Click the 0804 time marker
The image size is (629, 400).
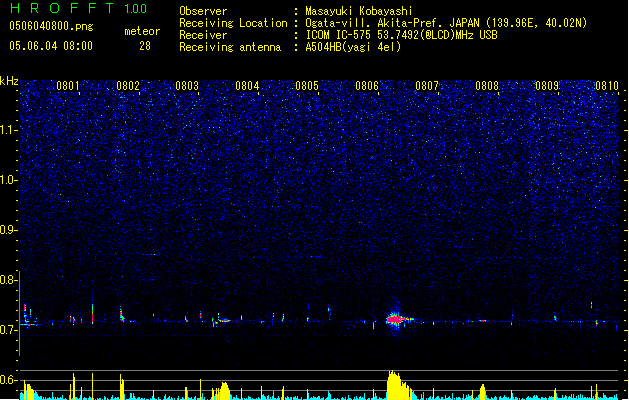247,86
